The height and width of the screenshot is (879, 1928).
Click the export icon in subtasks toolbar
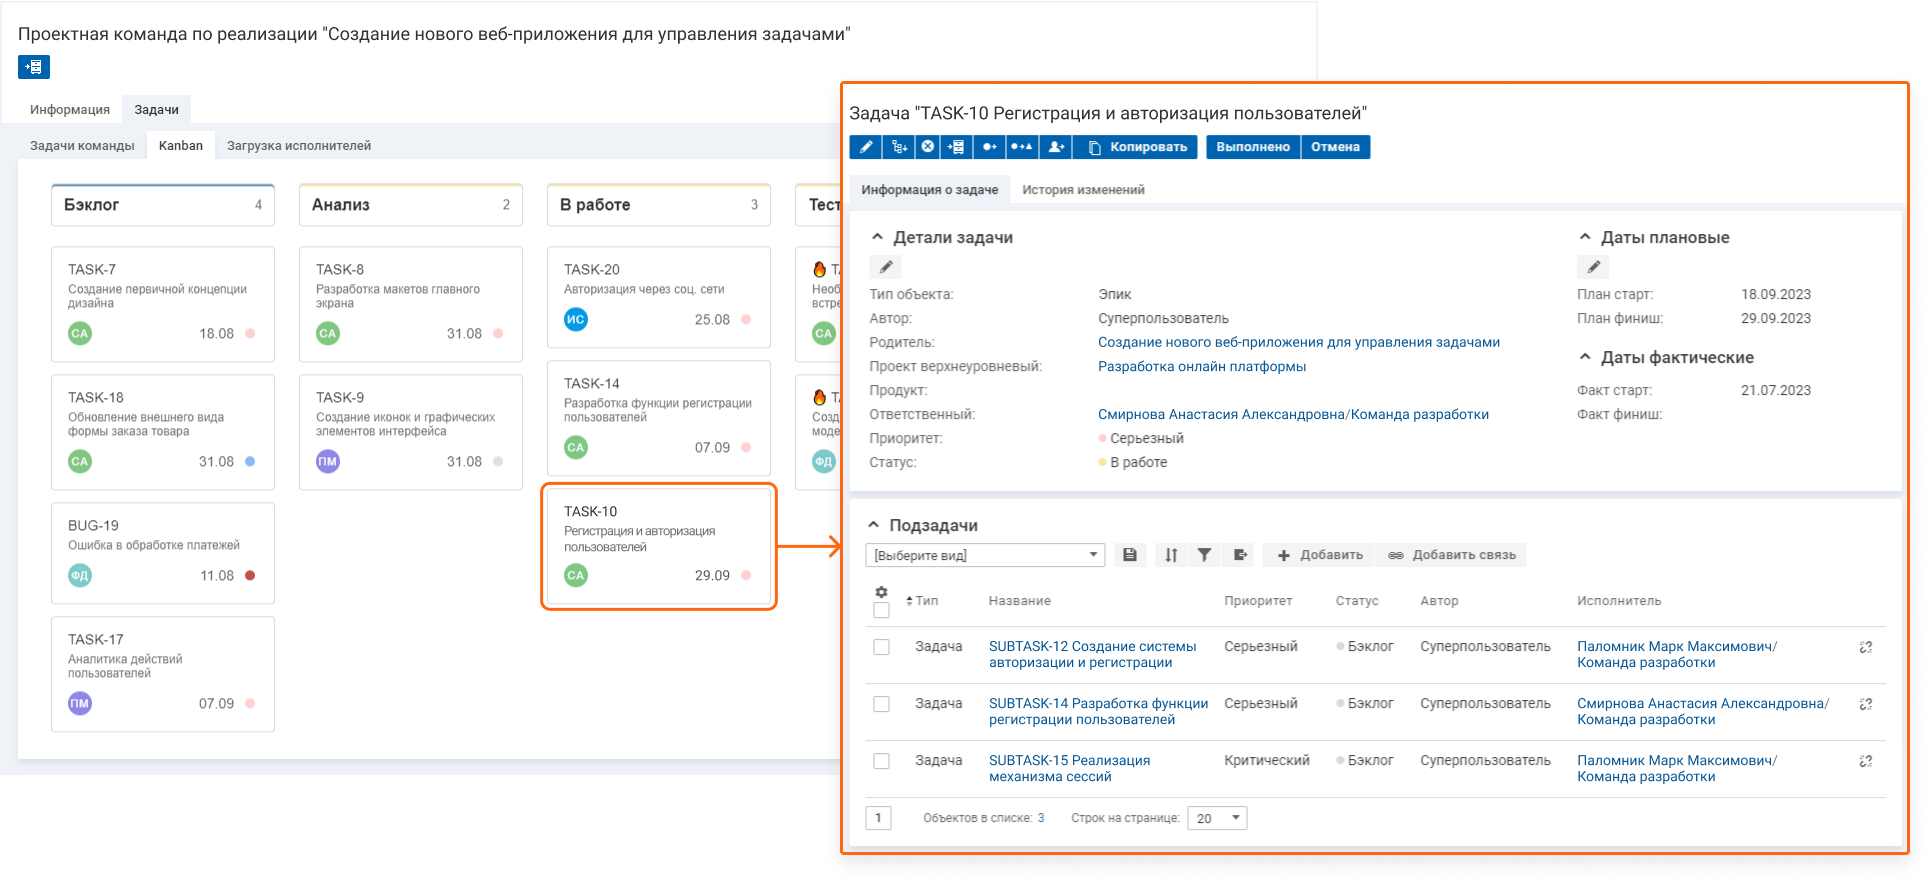pyautogui.click(x=1240, y=555)
